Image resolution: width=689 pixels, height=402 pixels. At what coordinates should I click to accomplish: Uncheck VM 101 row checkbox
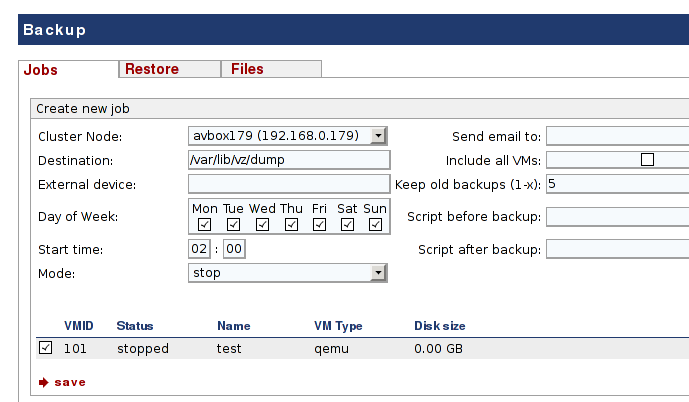coord(45,348)
